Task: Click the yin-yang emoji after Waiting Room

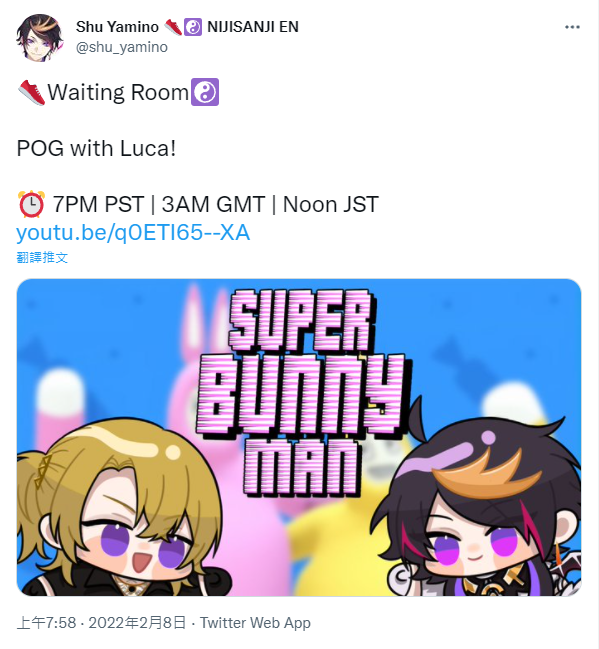Action: pyautogui.click(x=204, y=92)
